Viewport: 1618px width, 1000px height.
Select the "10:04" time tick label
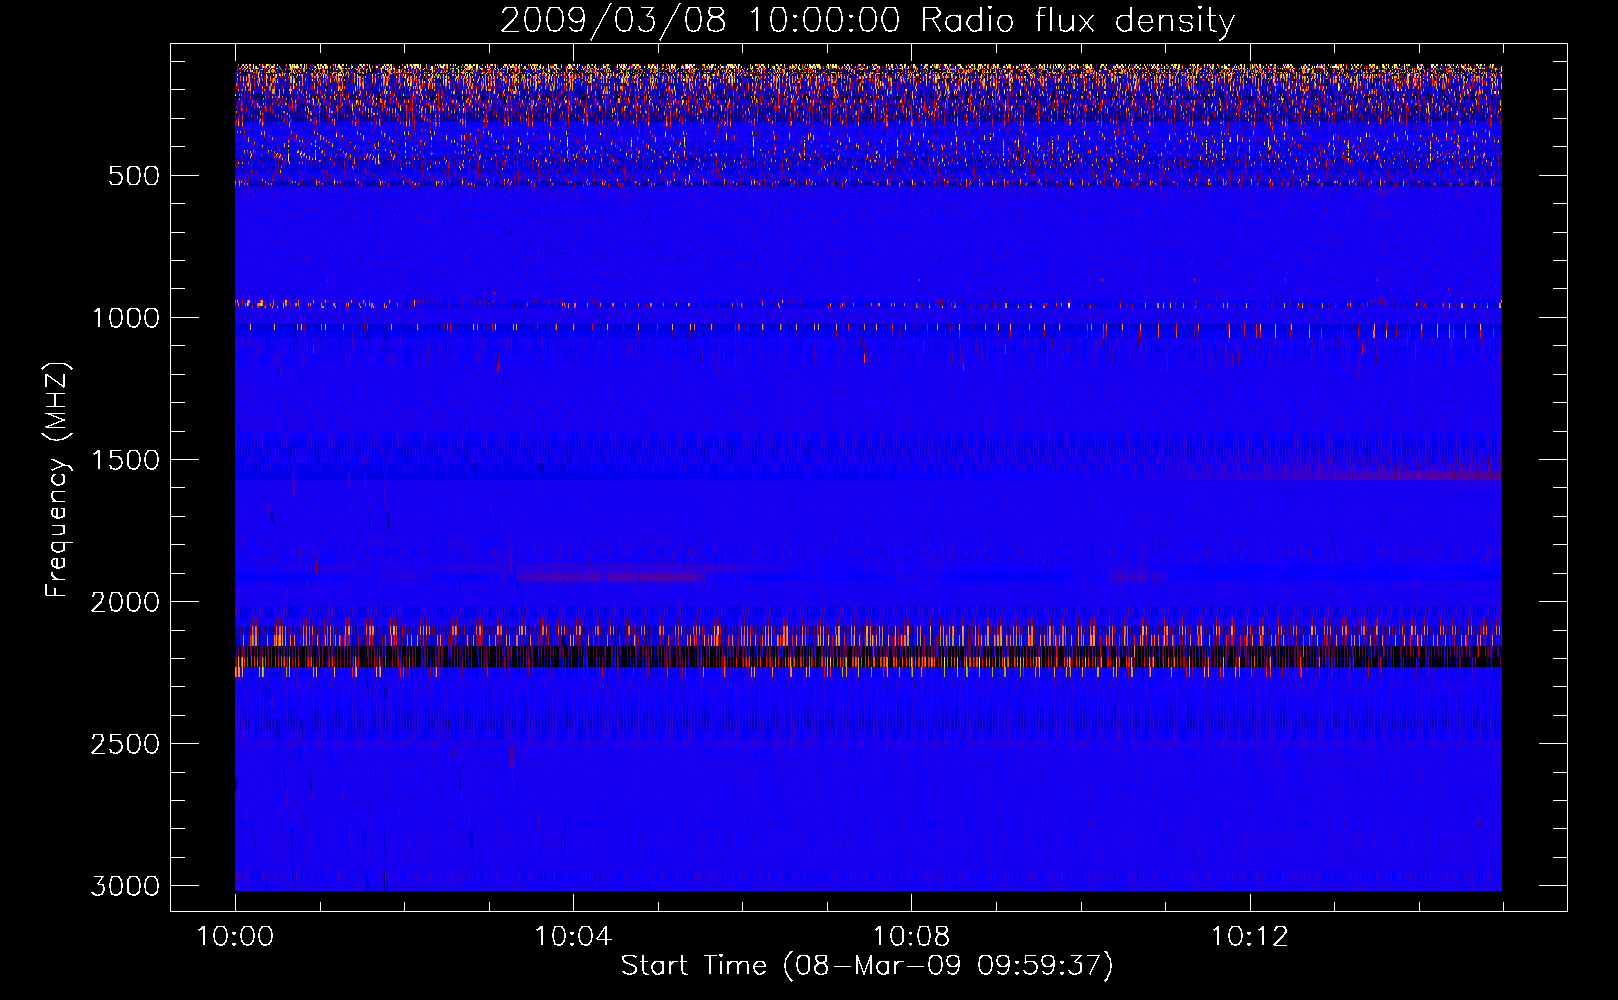pyautogui.click(x=573, y=937)
